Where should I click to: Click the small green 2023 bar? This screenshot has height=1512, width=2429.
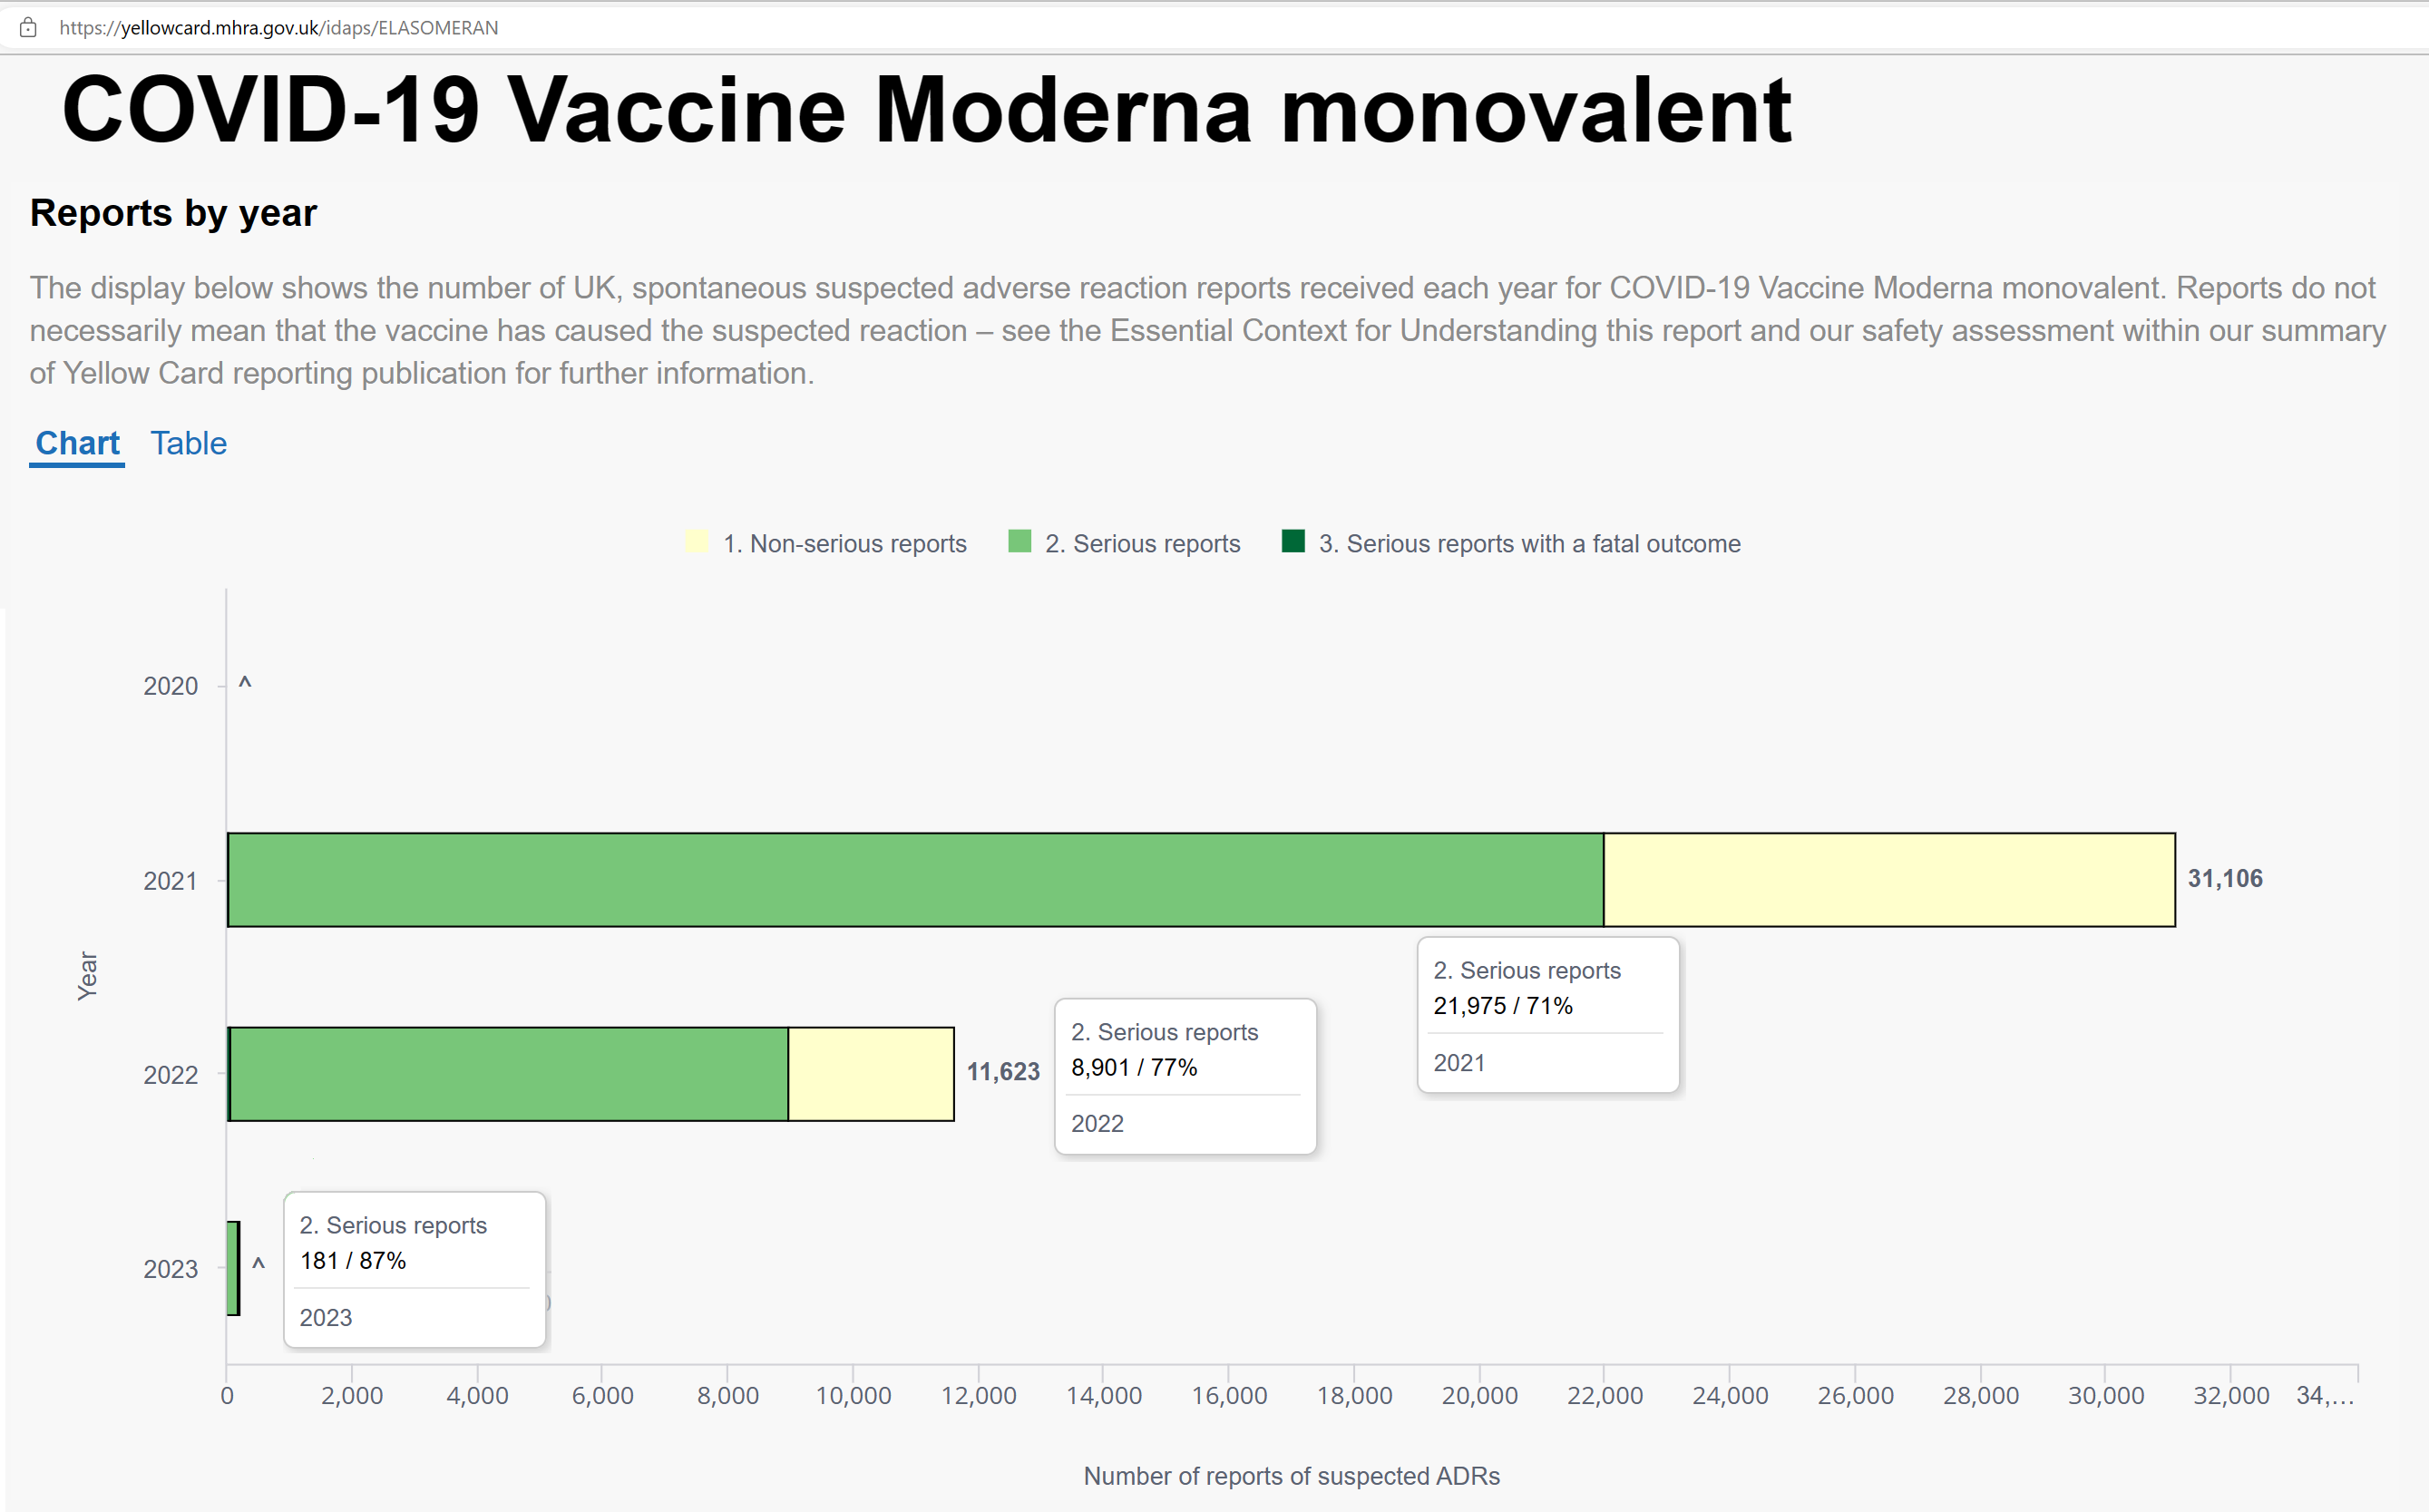tap(233, 1268)
